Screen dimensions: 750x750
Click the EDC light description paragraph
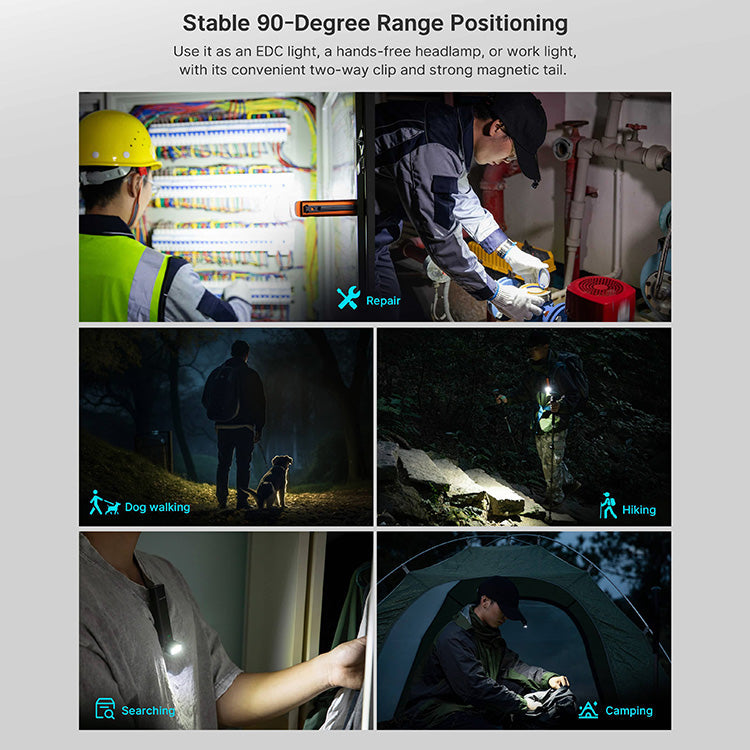tap(375, 60)
